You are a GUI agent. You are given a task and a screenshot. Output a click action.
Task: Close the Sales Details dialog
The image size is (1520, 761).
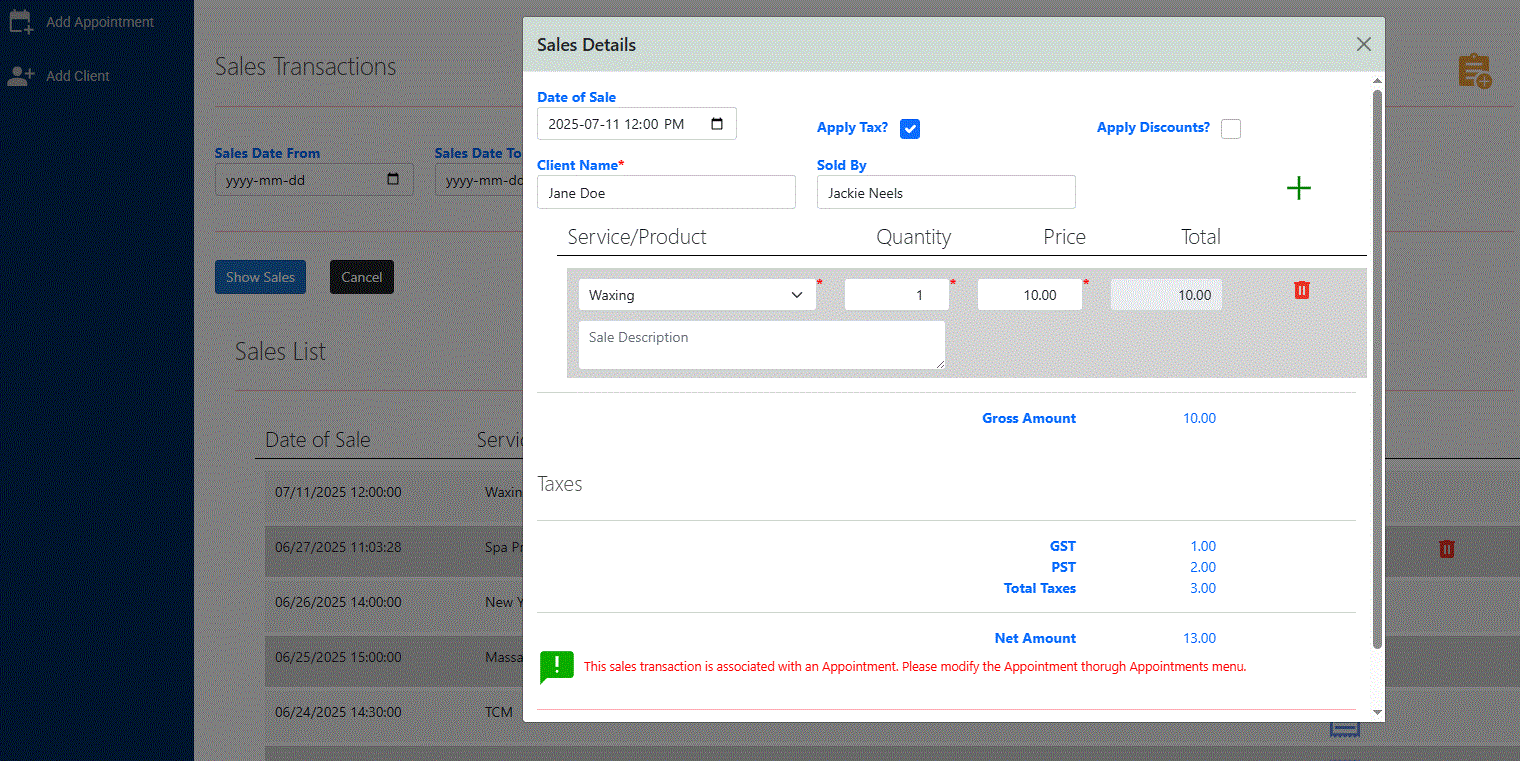pos(1363,44)
